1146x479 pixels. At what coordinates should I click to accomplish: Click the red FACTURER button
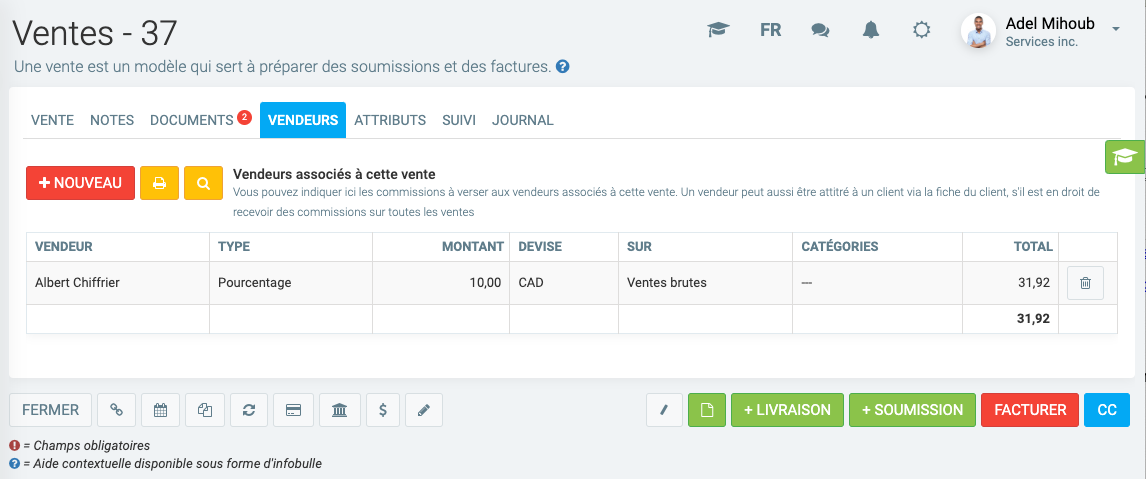pos(1030,410)
